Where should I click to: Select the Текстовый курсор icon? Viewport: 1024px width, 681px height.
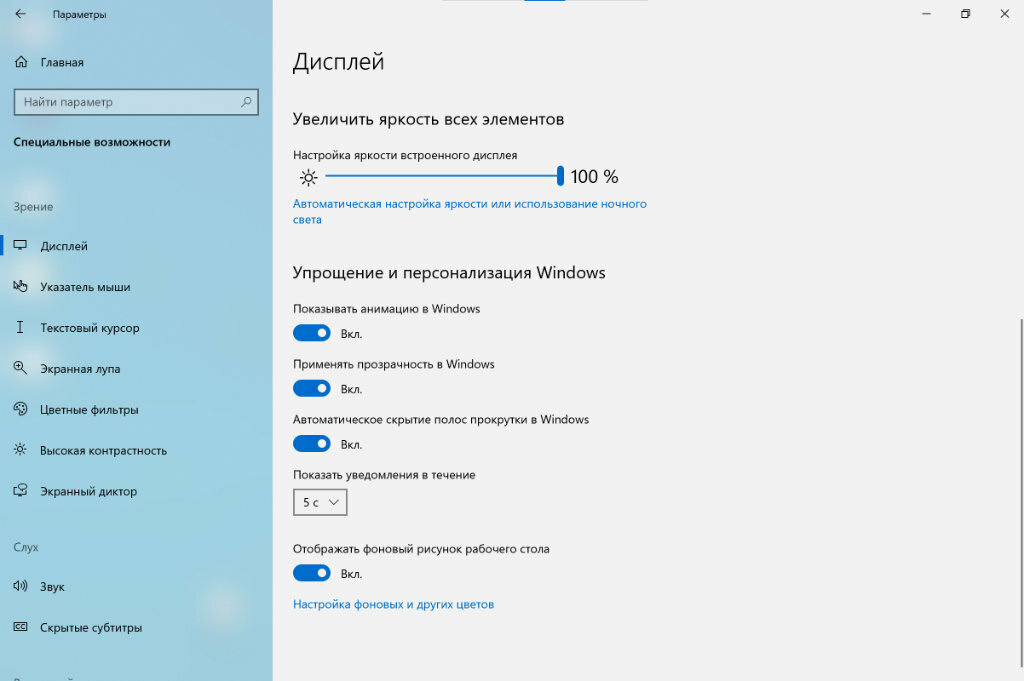[x=20, y=327]
